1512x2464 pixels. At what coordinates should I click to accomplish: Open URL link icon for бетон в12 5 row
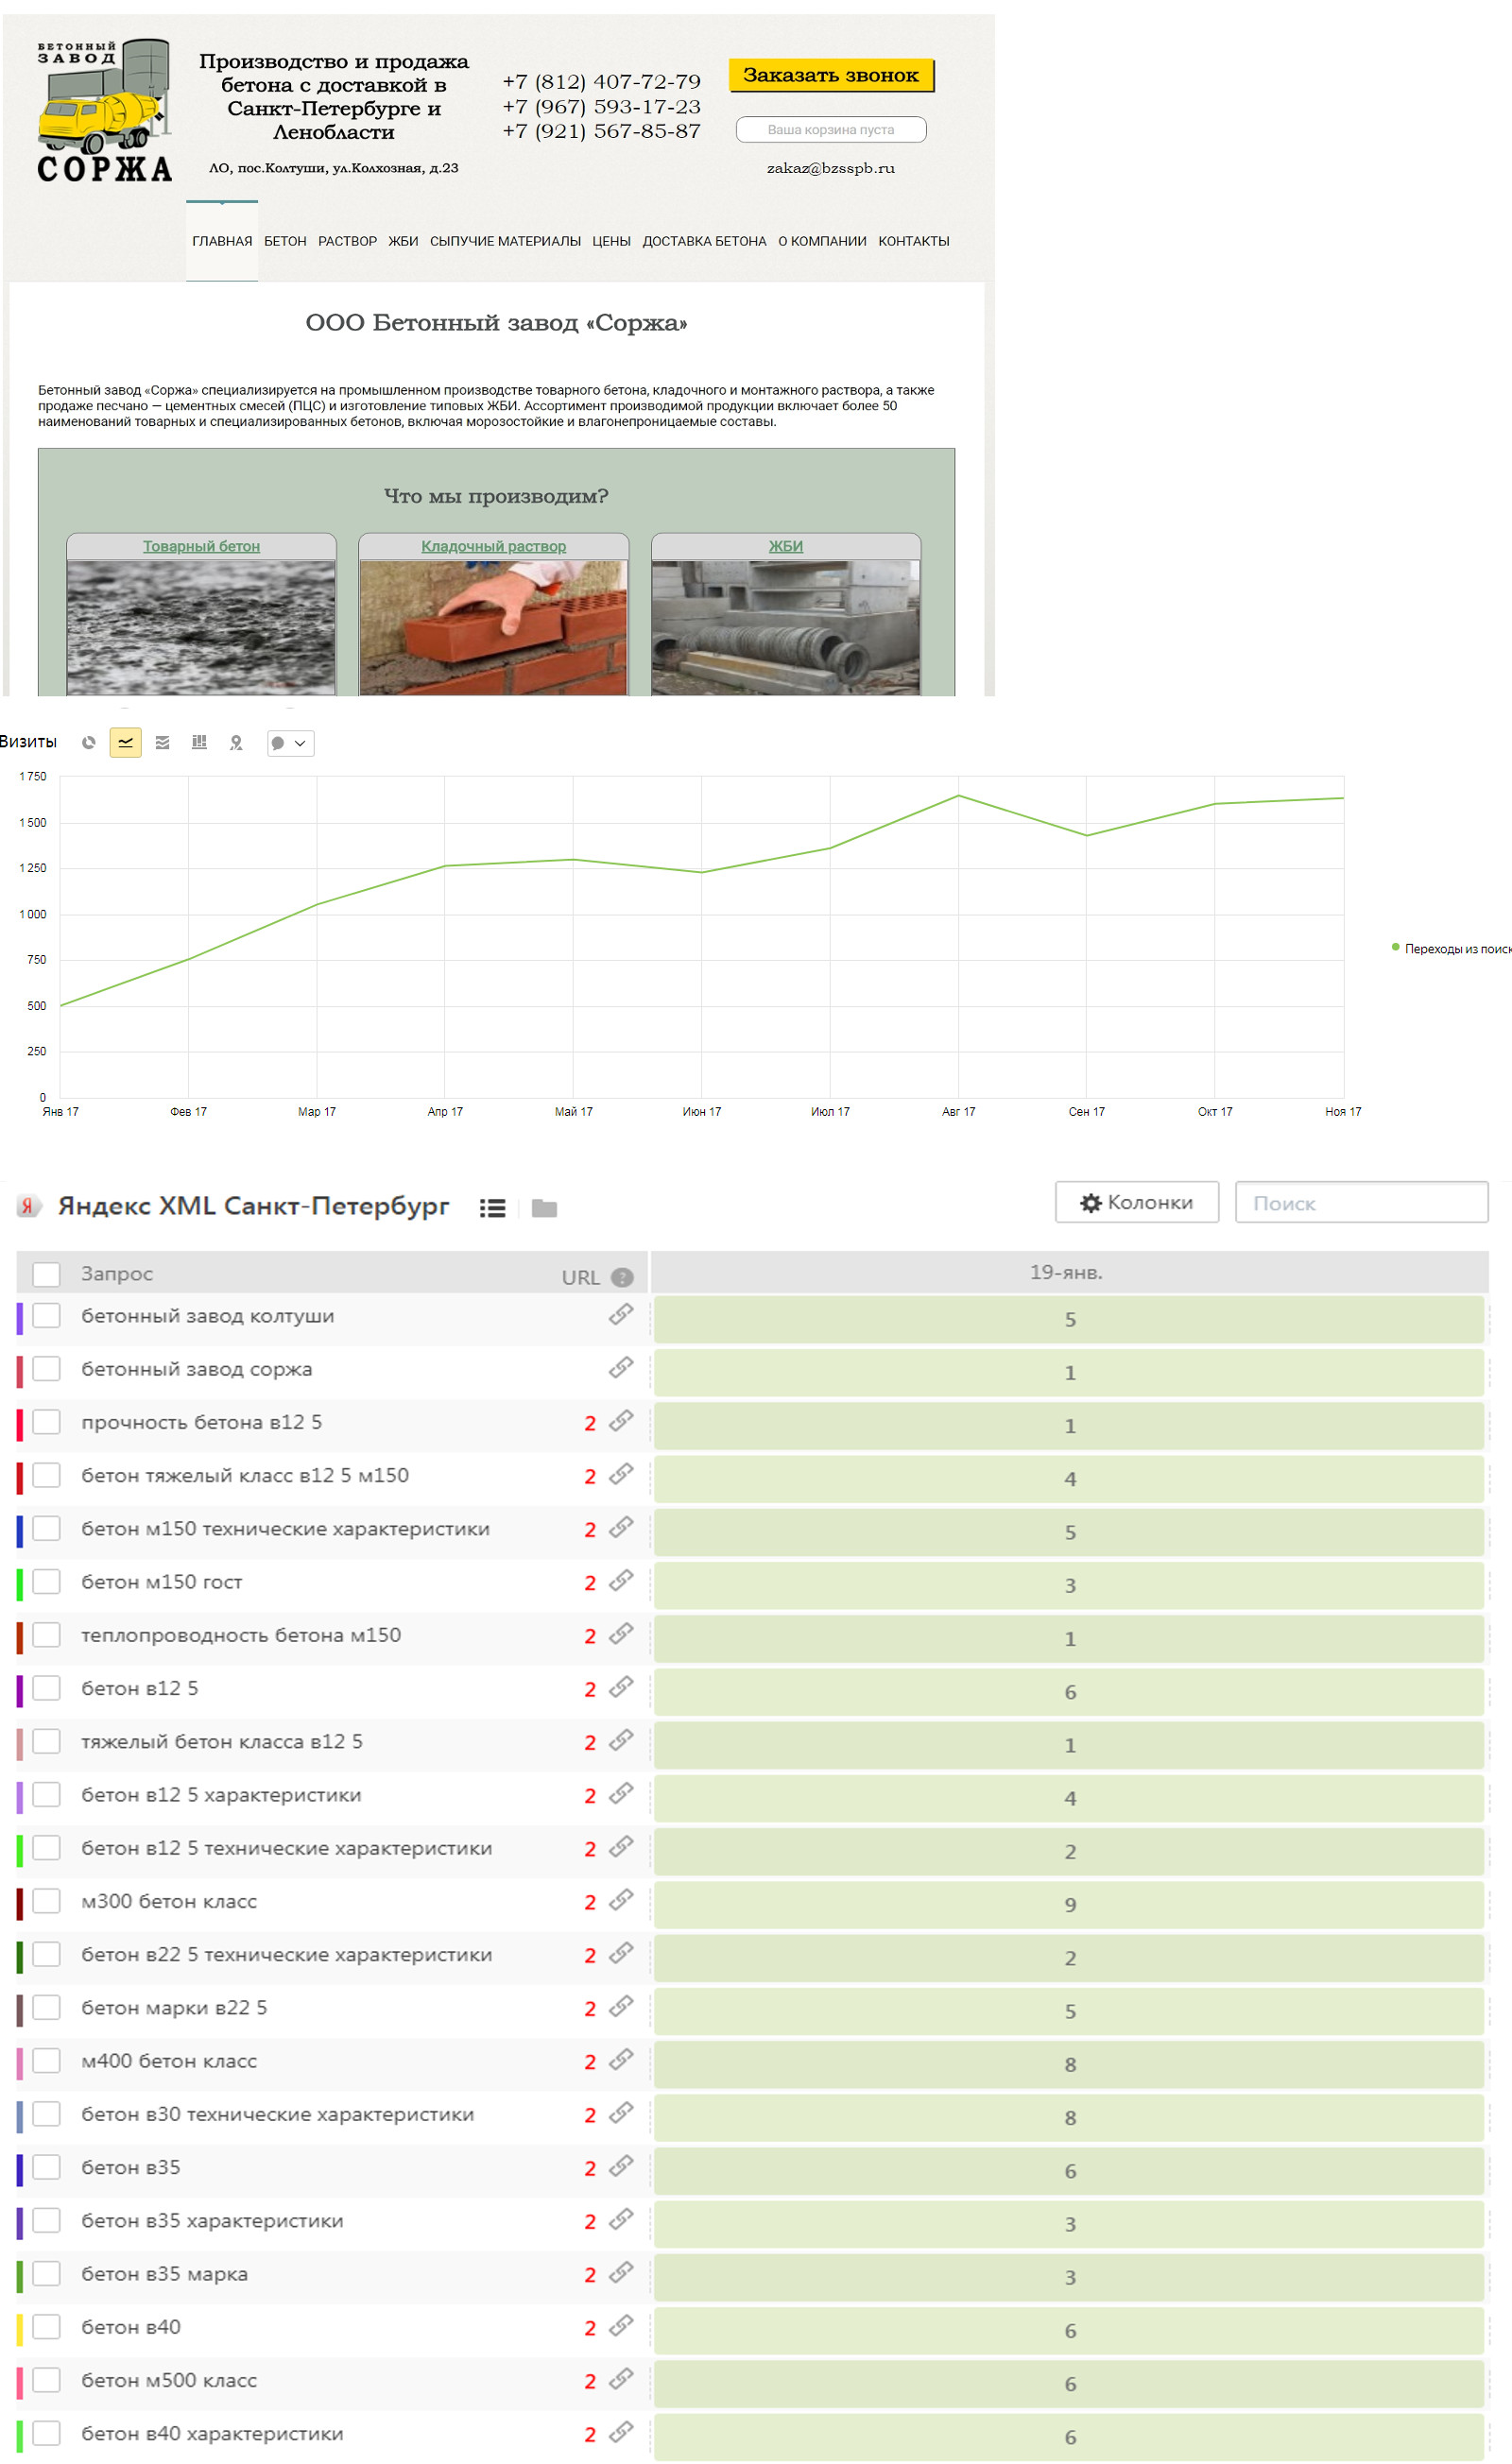[621, 1687]
